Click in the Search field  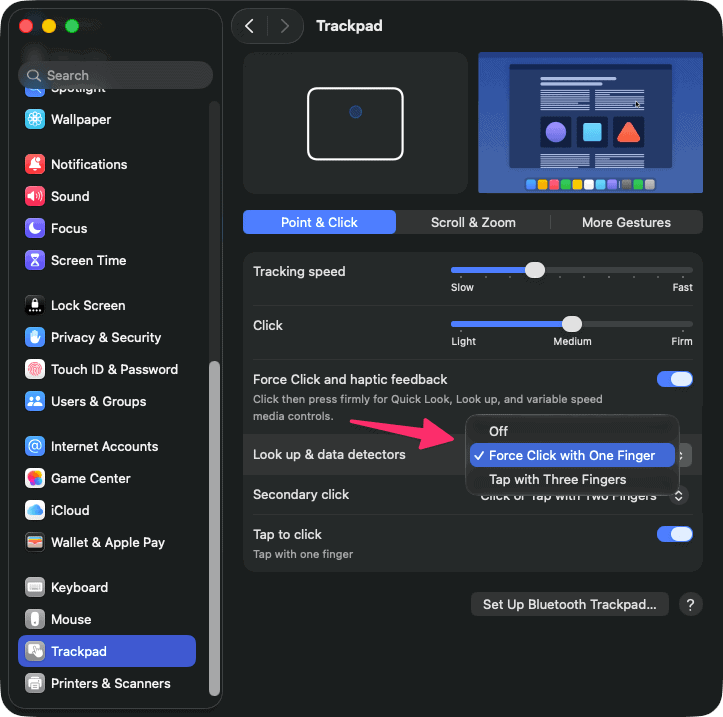tap(115, 75)
